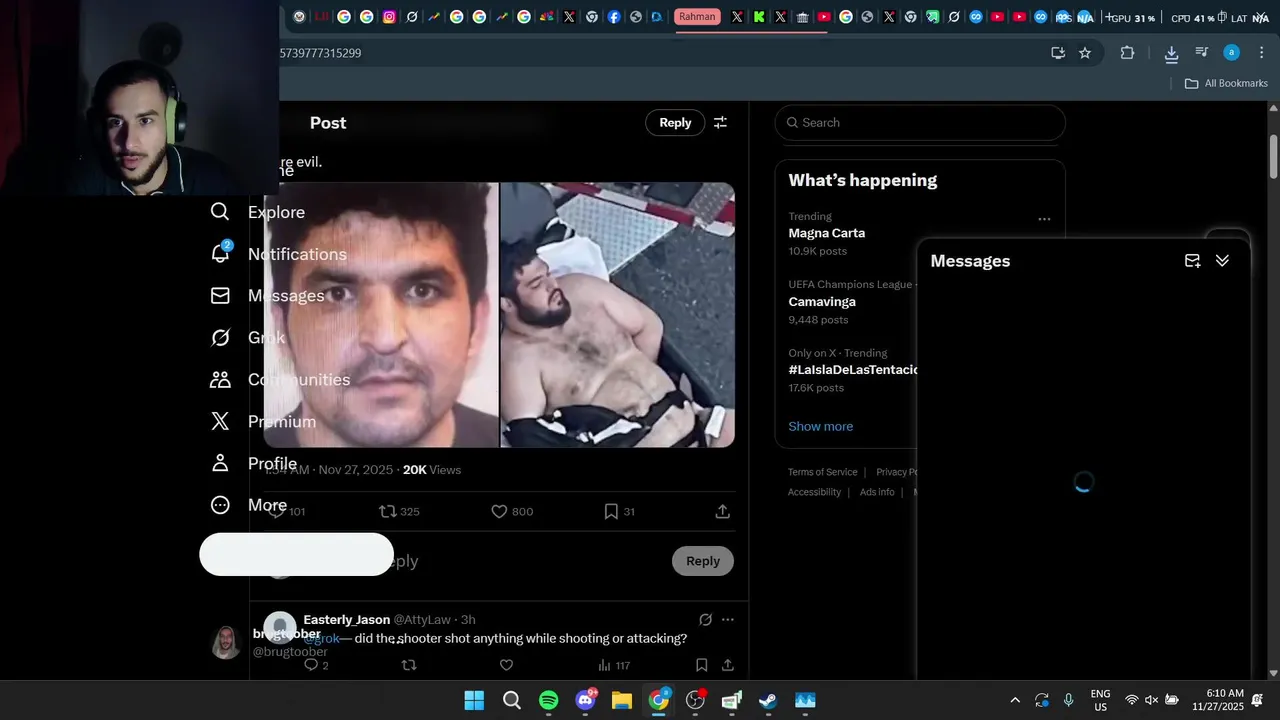
Task: Start a new message in the Messages panel
Action: point(1192,261)
